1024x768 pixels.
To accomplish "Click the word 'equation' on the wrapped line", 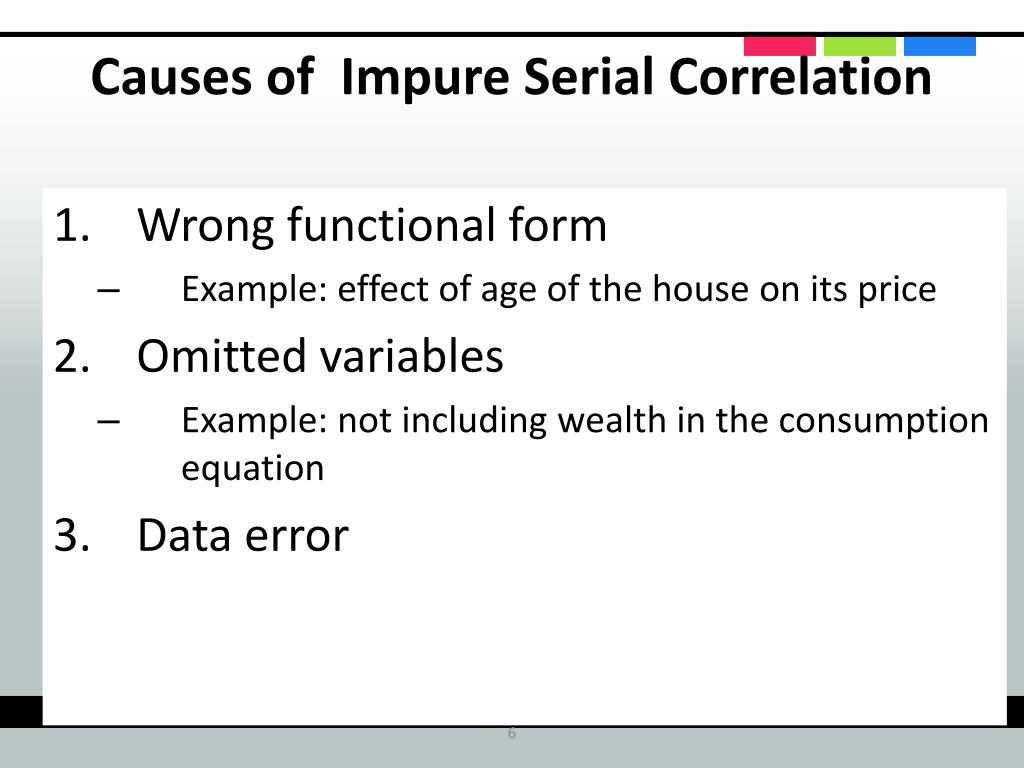I will coord(253,469).
